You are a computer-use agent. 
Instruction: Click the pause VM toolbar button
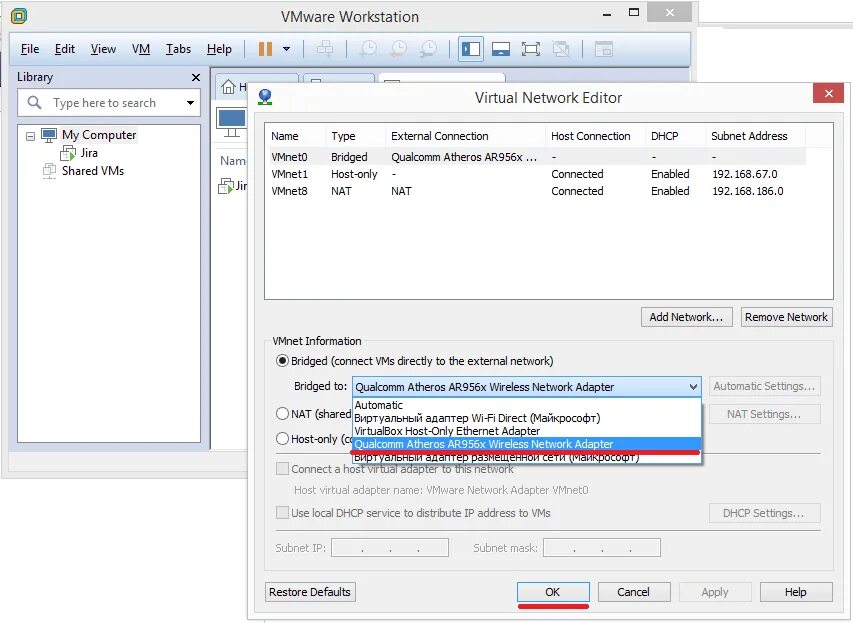click(265, 49)
